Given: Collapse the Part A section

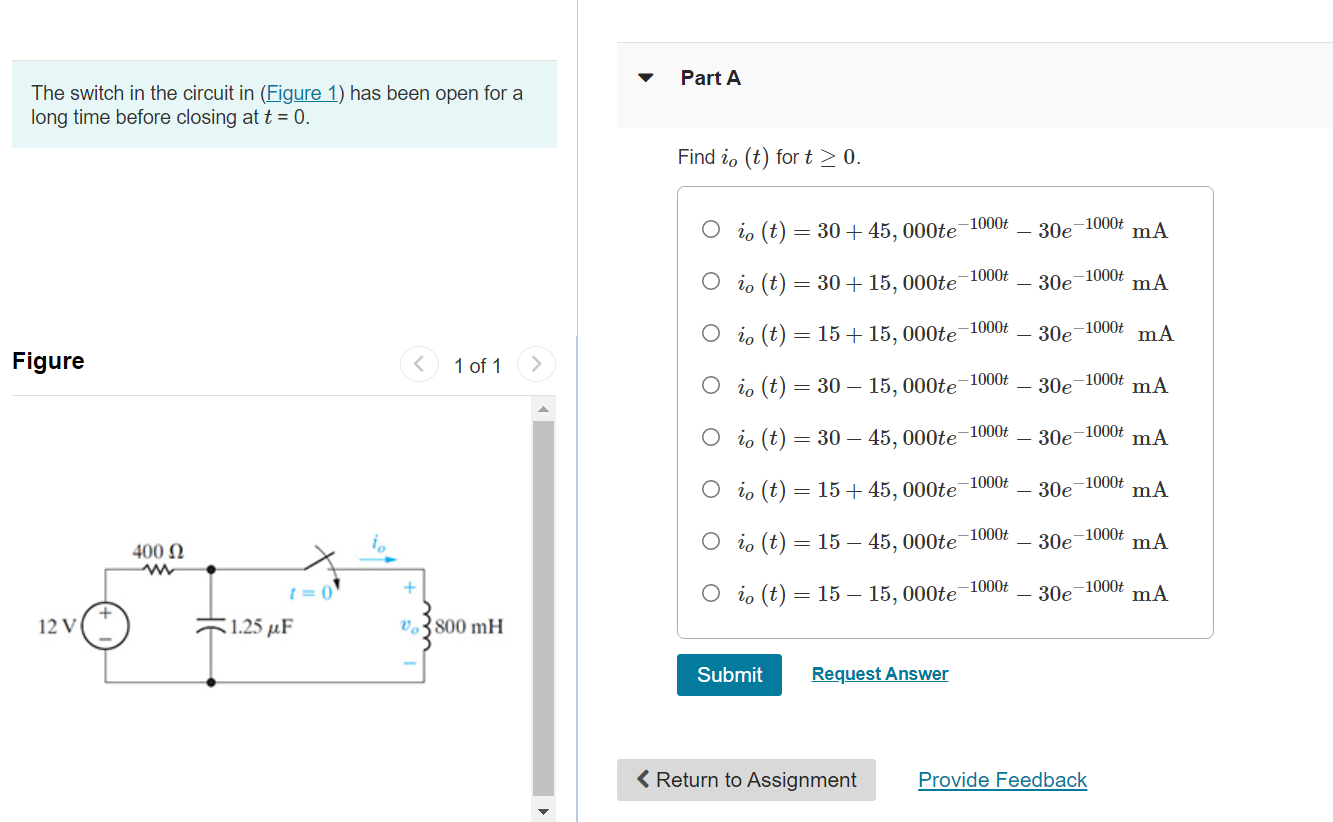Looking at the screenshot, I should (x=646, y=76).
